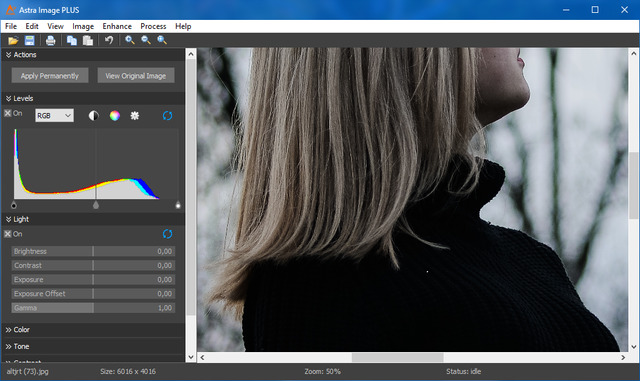Paste from clipboard icon in toolbar
Screen dimensions: 640x381
tap(88, 40)
